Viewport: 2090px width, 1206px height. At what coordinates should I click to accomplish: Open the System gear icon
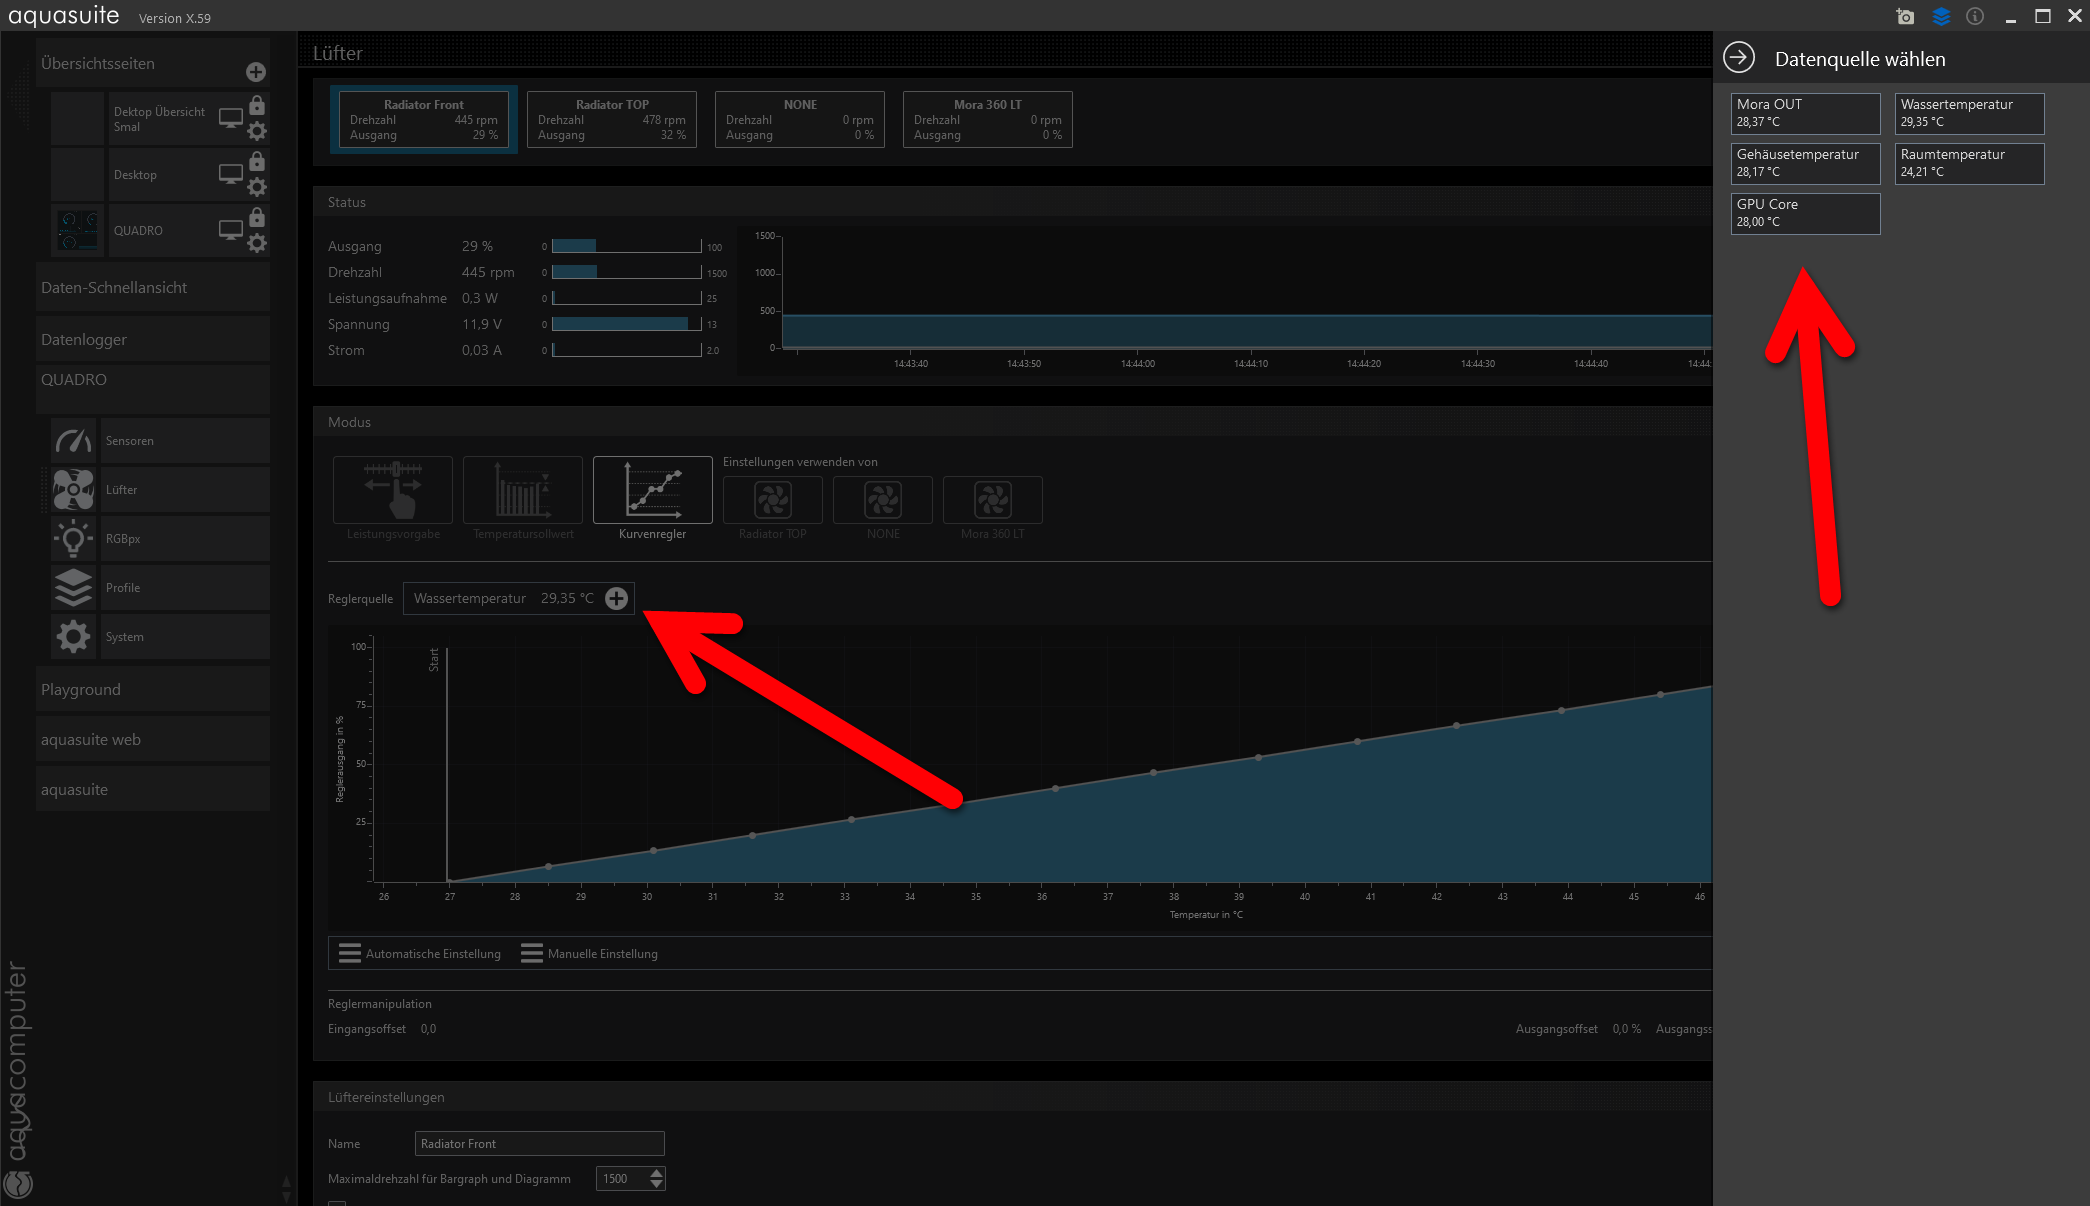[73, 637]
